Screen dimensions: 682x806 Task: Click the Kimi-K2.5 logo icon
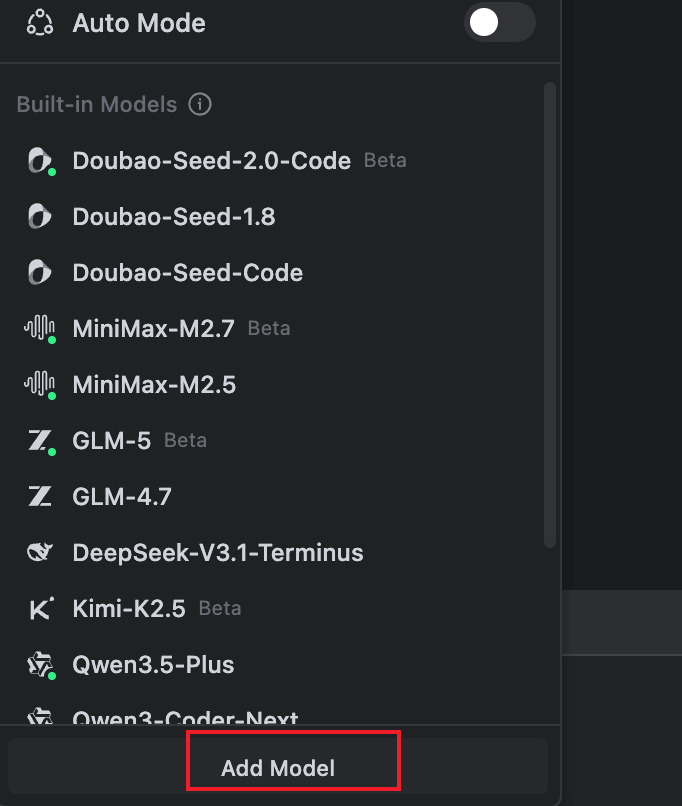point(40,609)
